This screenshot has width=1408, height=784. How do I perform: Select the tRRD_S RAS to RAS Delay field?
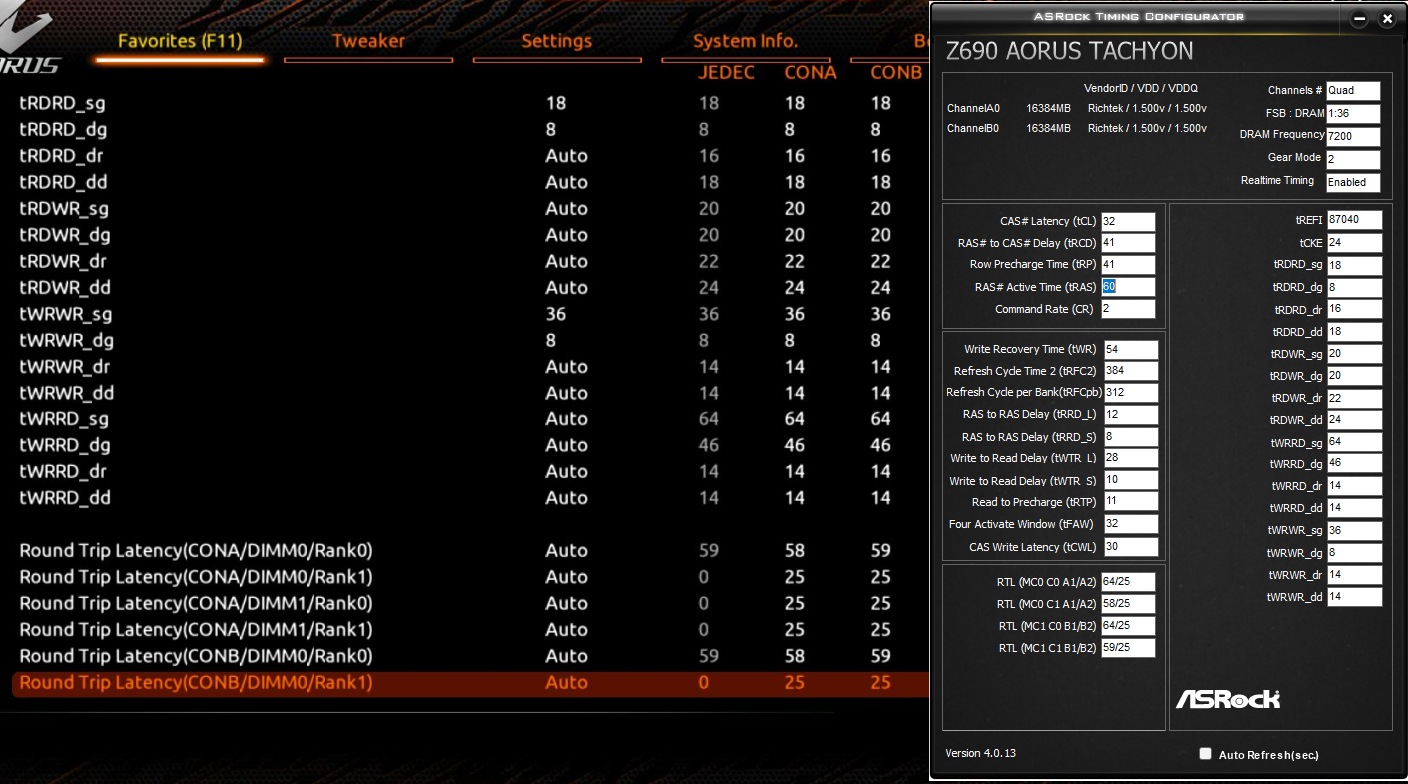coord(1131,437)
